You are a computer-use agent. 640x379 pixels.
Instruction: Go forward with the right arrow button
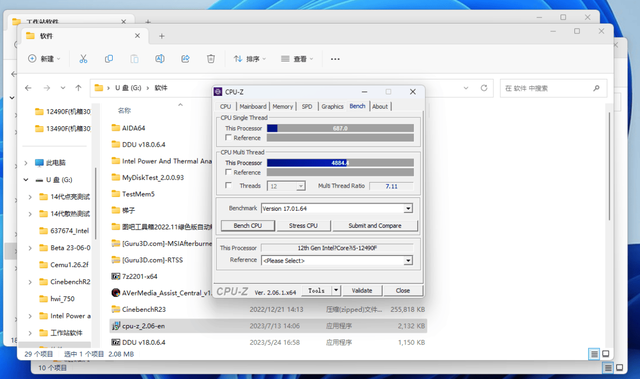point(47,88)
